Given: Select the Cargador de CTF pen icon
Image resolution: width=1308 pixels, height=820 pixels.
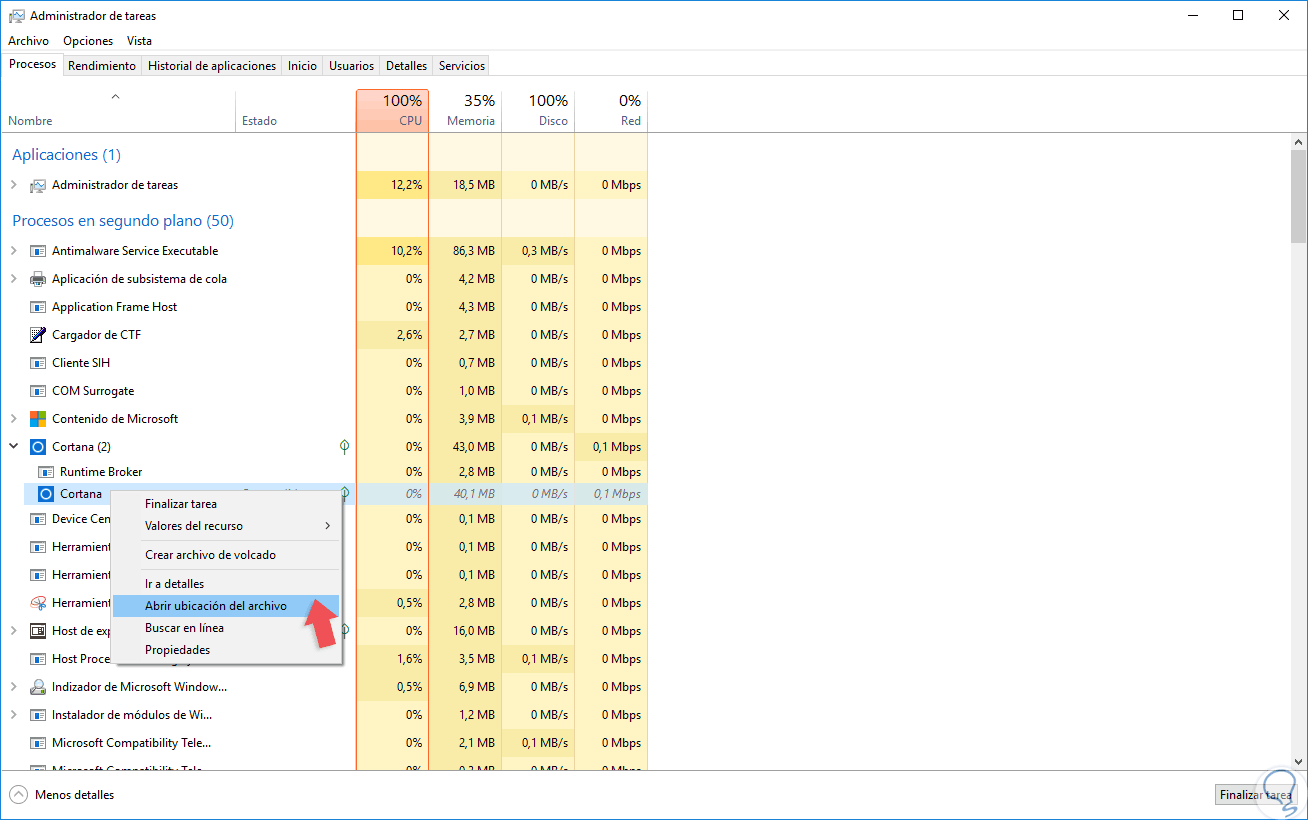Looking at the screenshot, I should (x=38, y=335).
